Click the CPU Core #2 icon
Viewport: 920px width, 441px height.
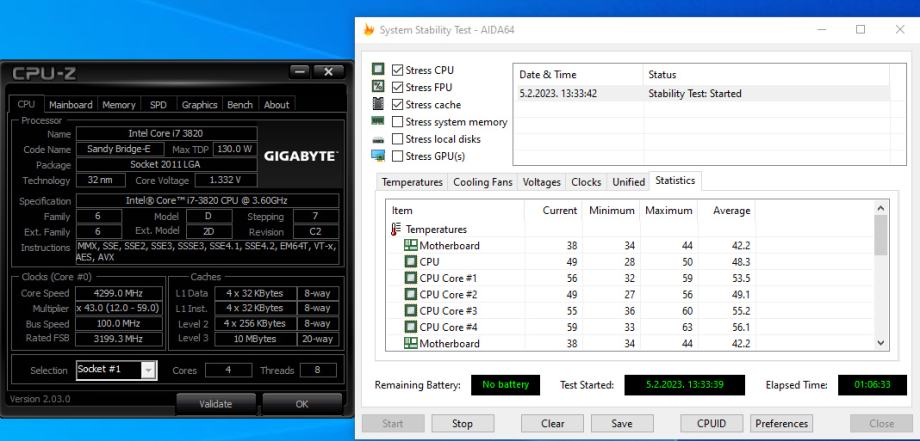[410, 294]
